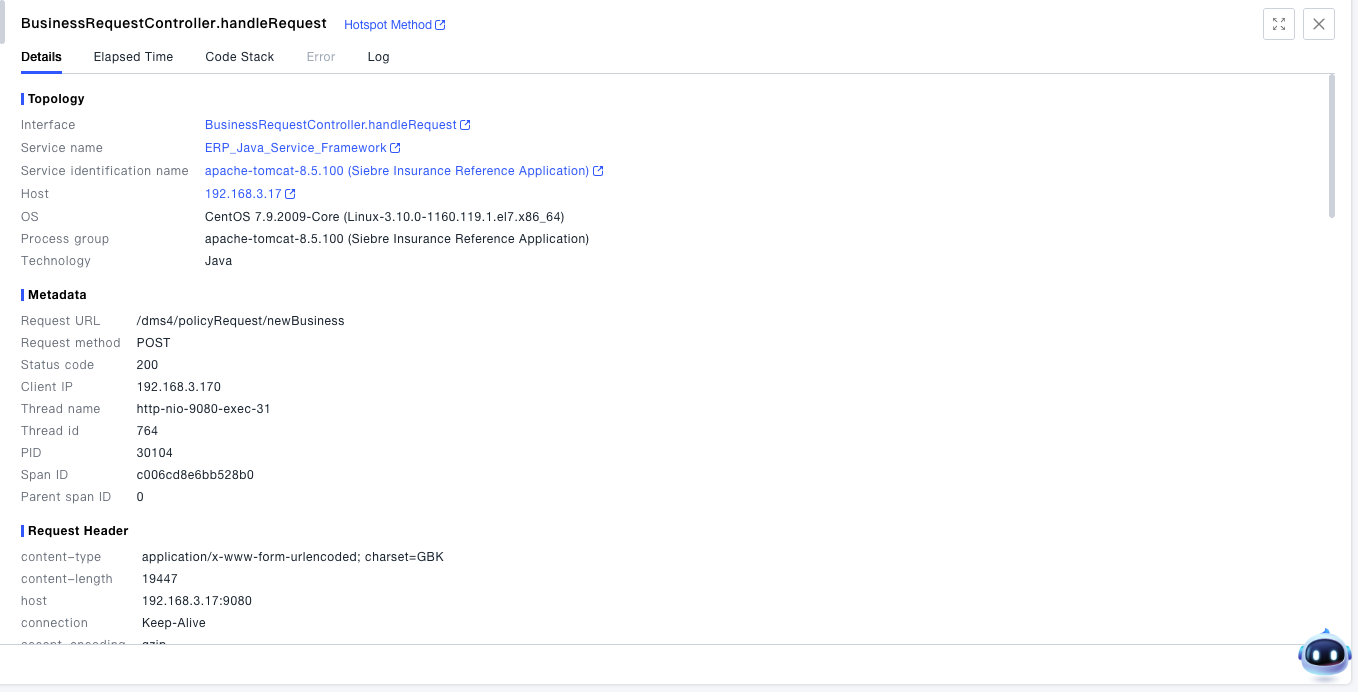Open the Hotspot Method link
Viewport: 1358px width, 692px height.
(387, 25)
